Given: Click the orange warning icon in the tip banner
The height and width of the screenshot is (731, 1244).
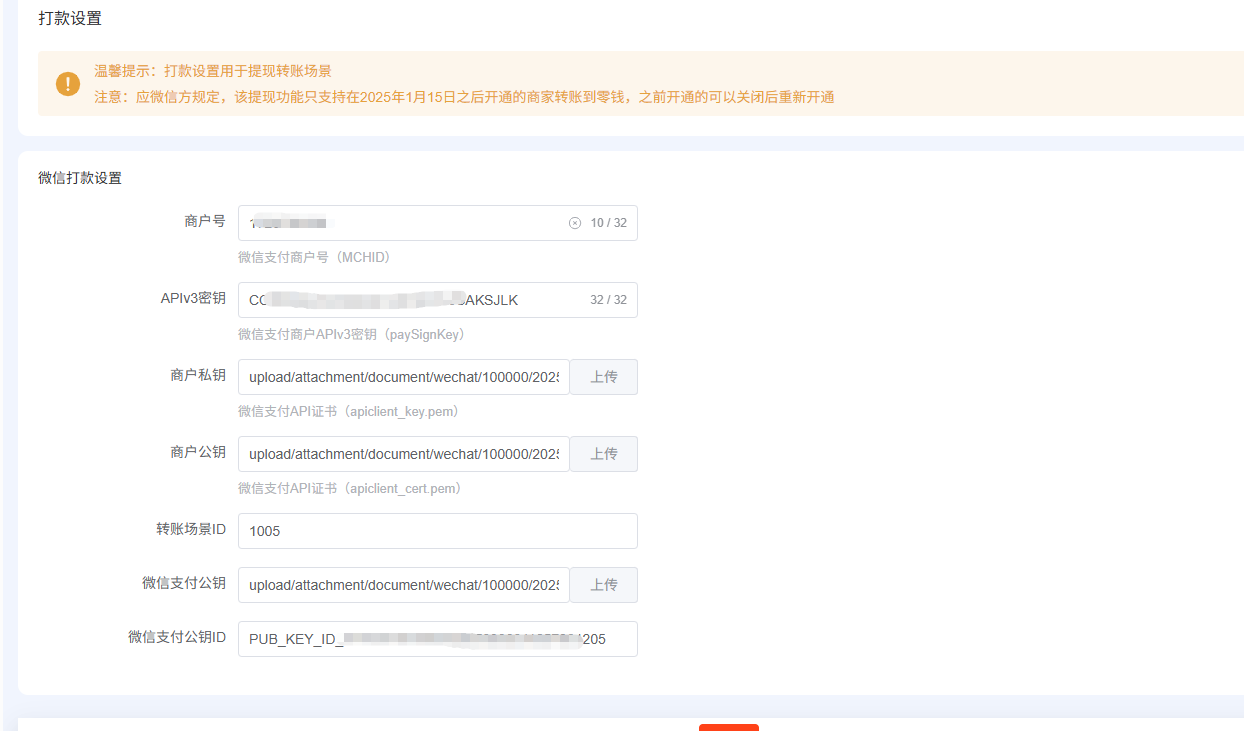Looking at the screenshot, I should pyautogui.click(x=68, y=84).
